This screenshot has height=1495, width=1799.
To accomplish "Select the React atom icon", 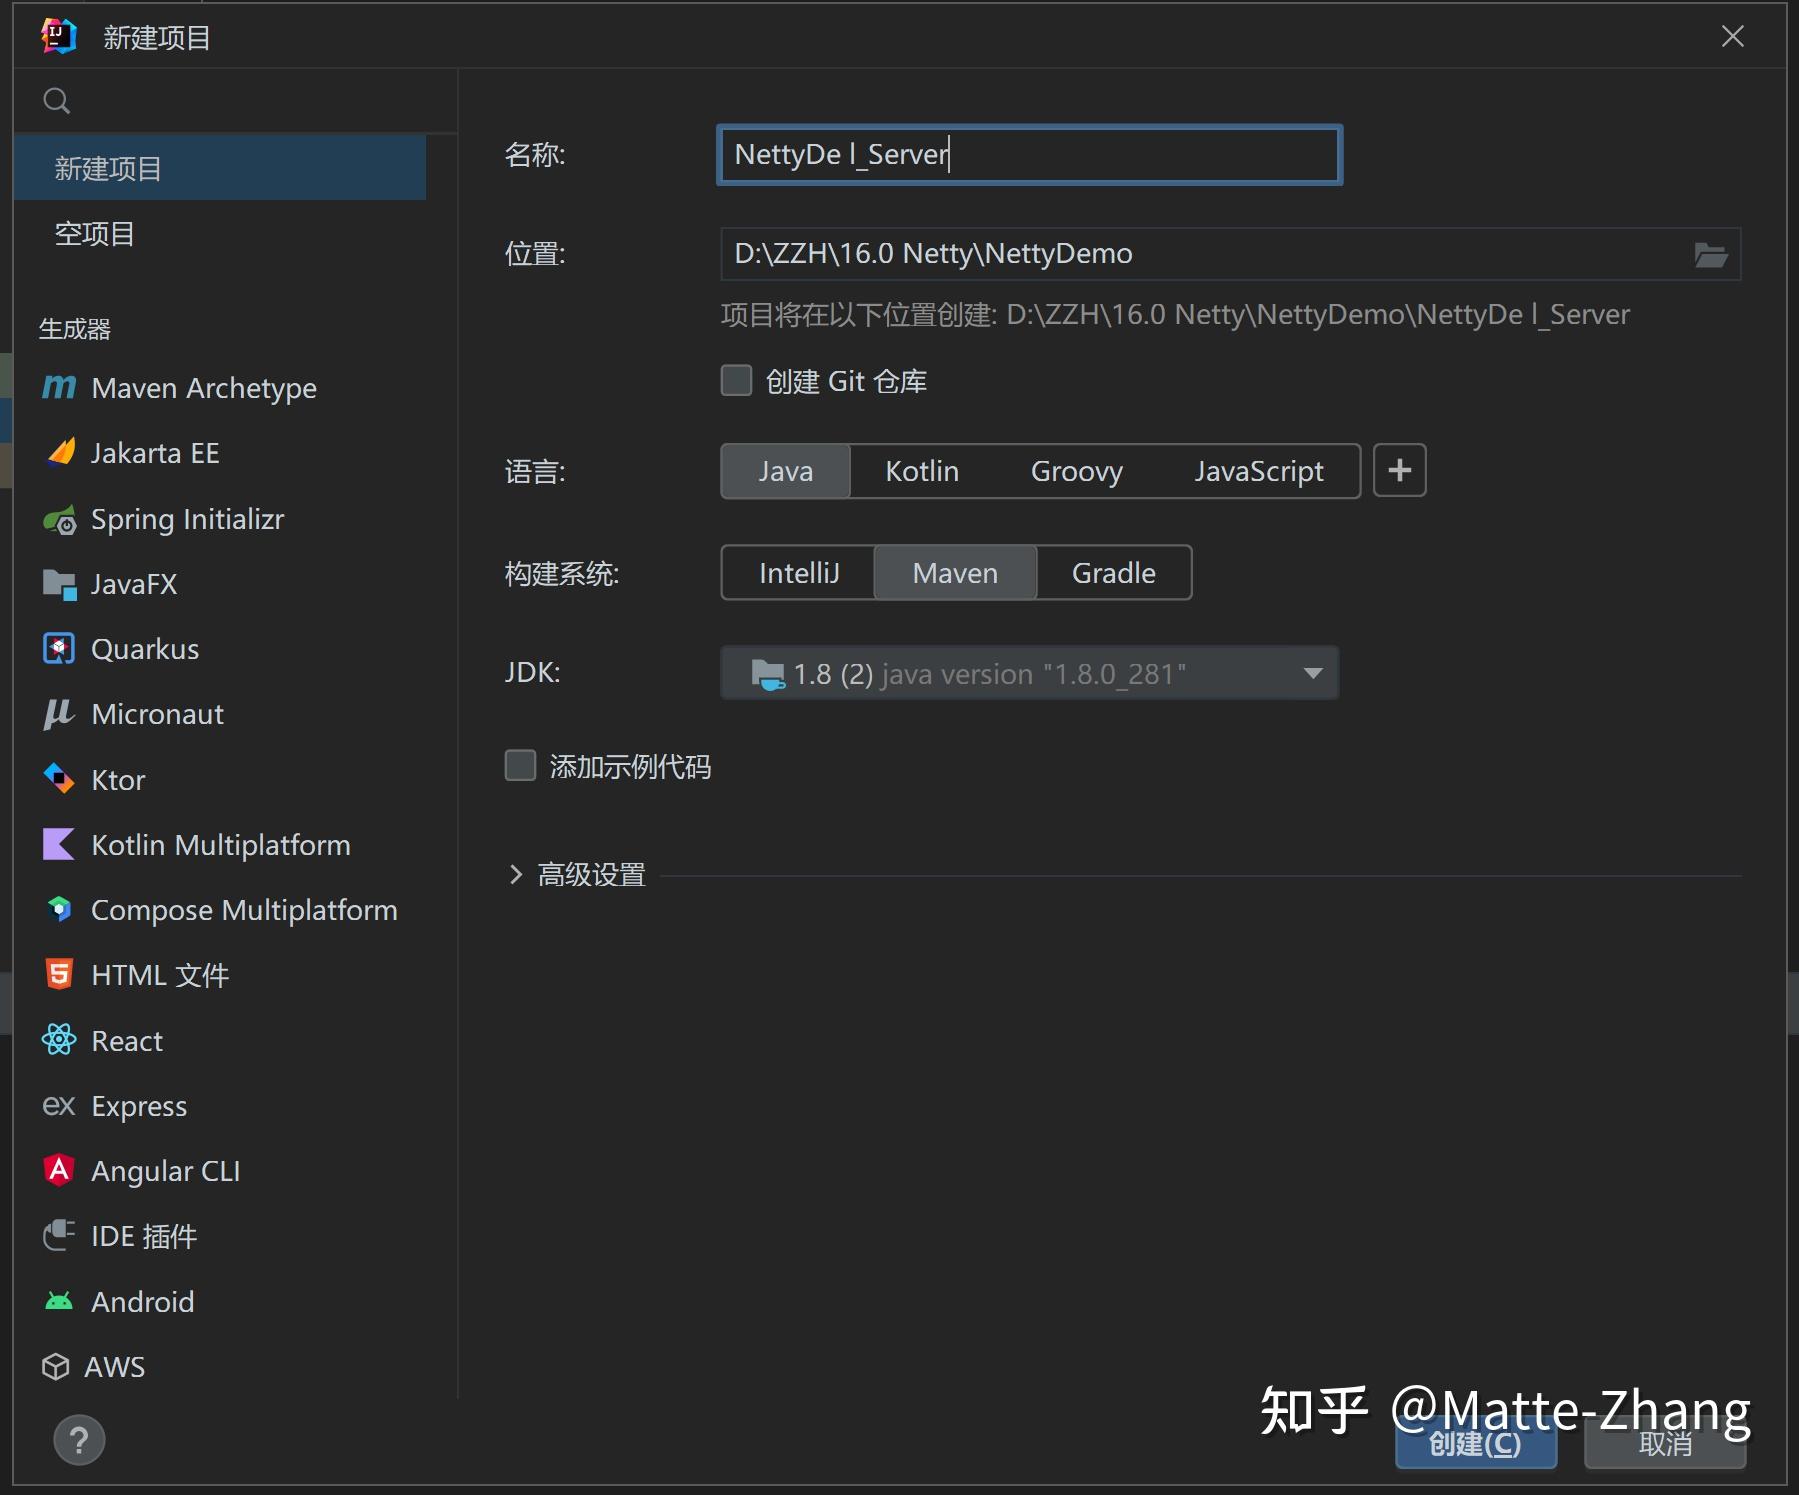I will (x=59, y=1040).
